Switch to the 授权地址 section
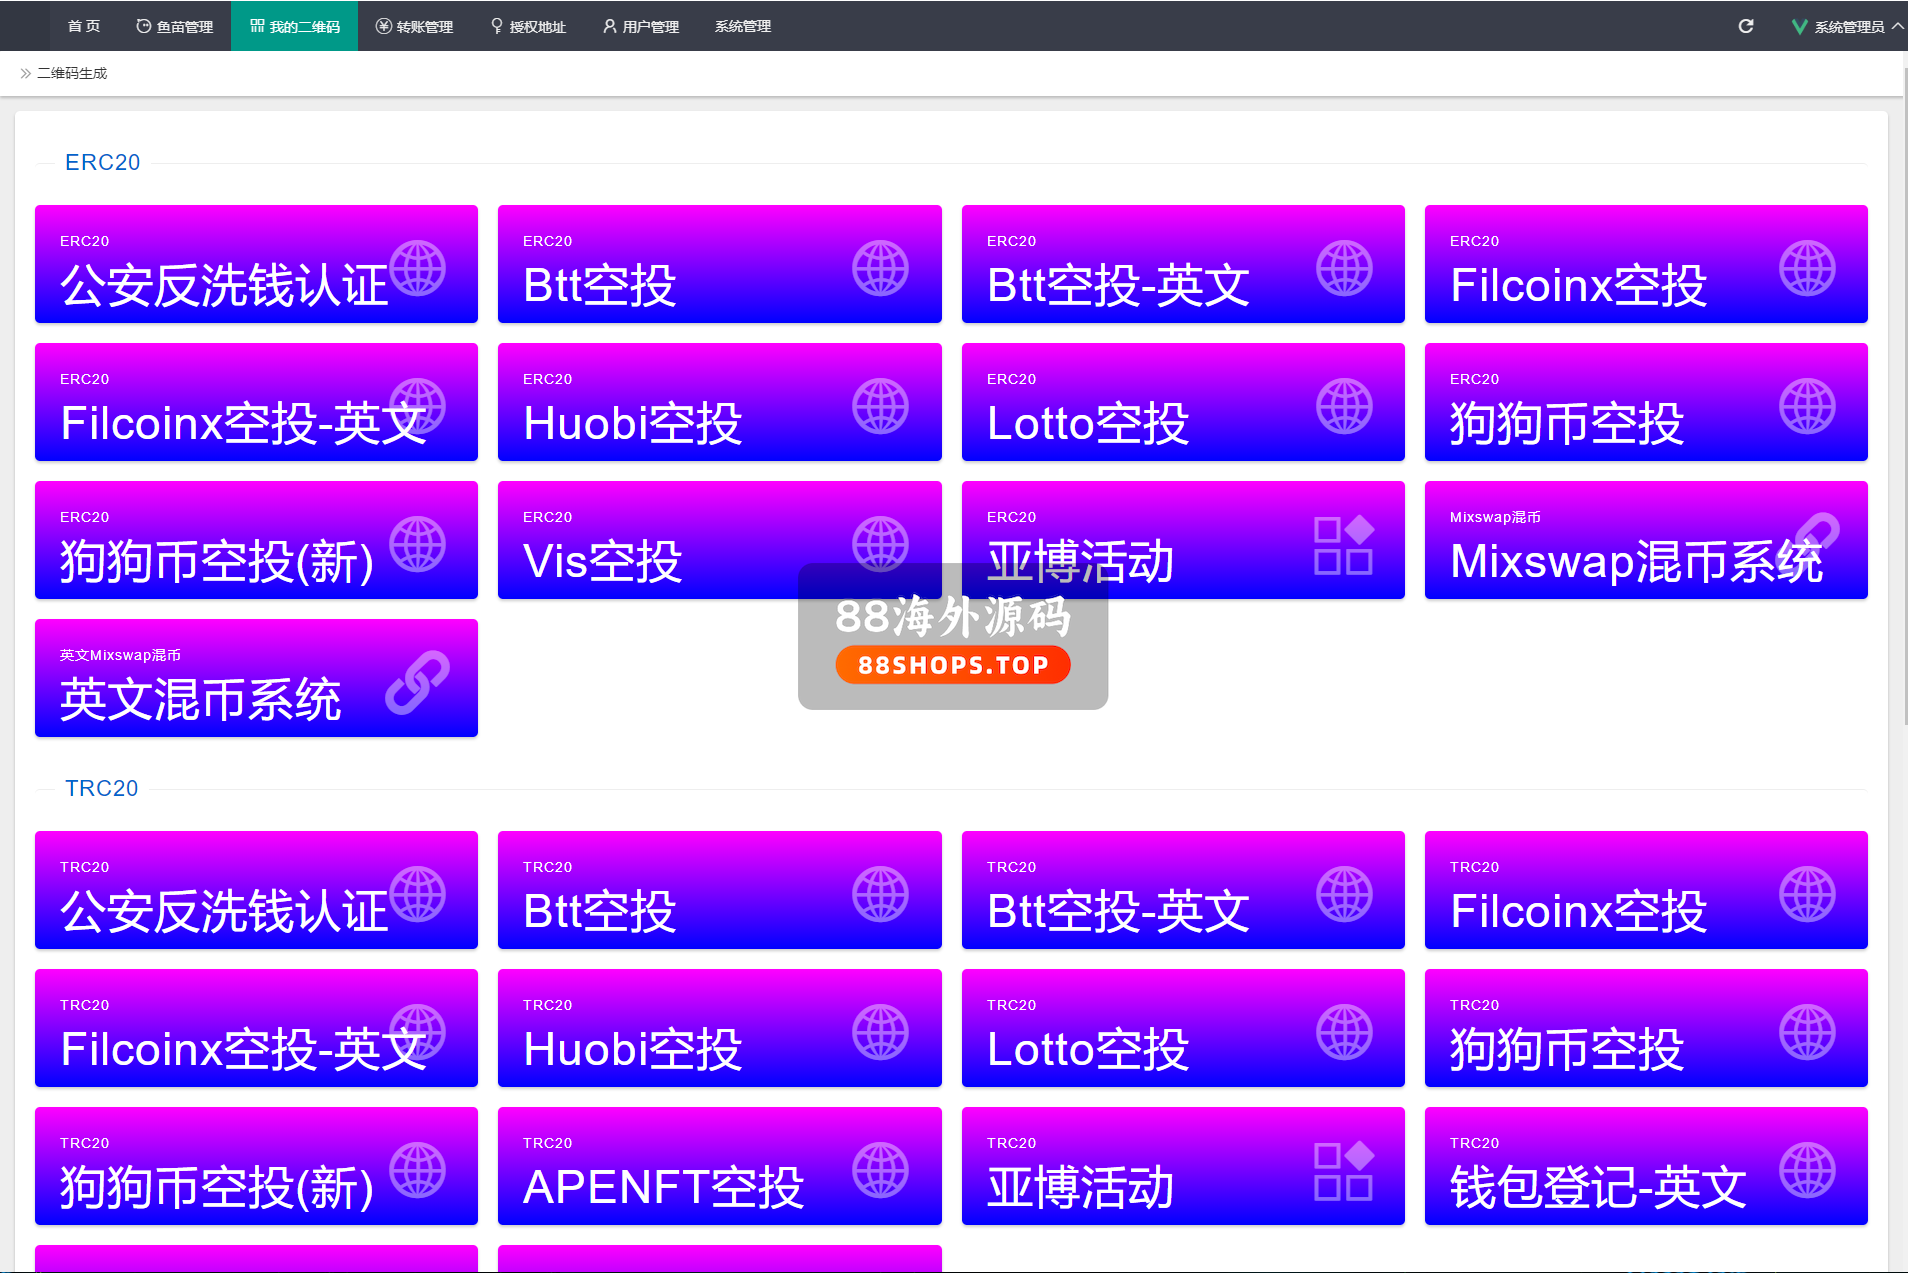Viewport: 1908px width, 1273px height. (528, 26)
